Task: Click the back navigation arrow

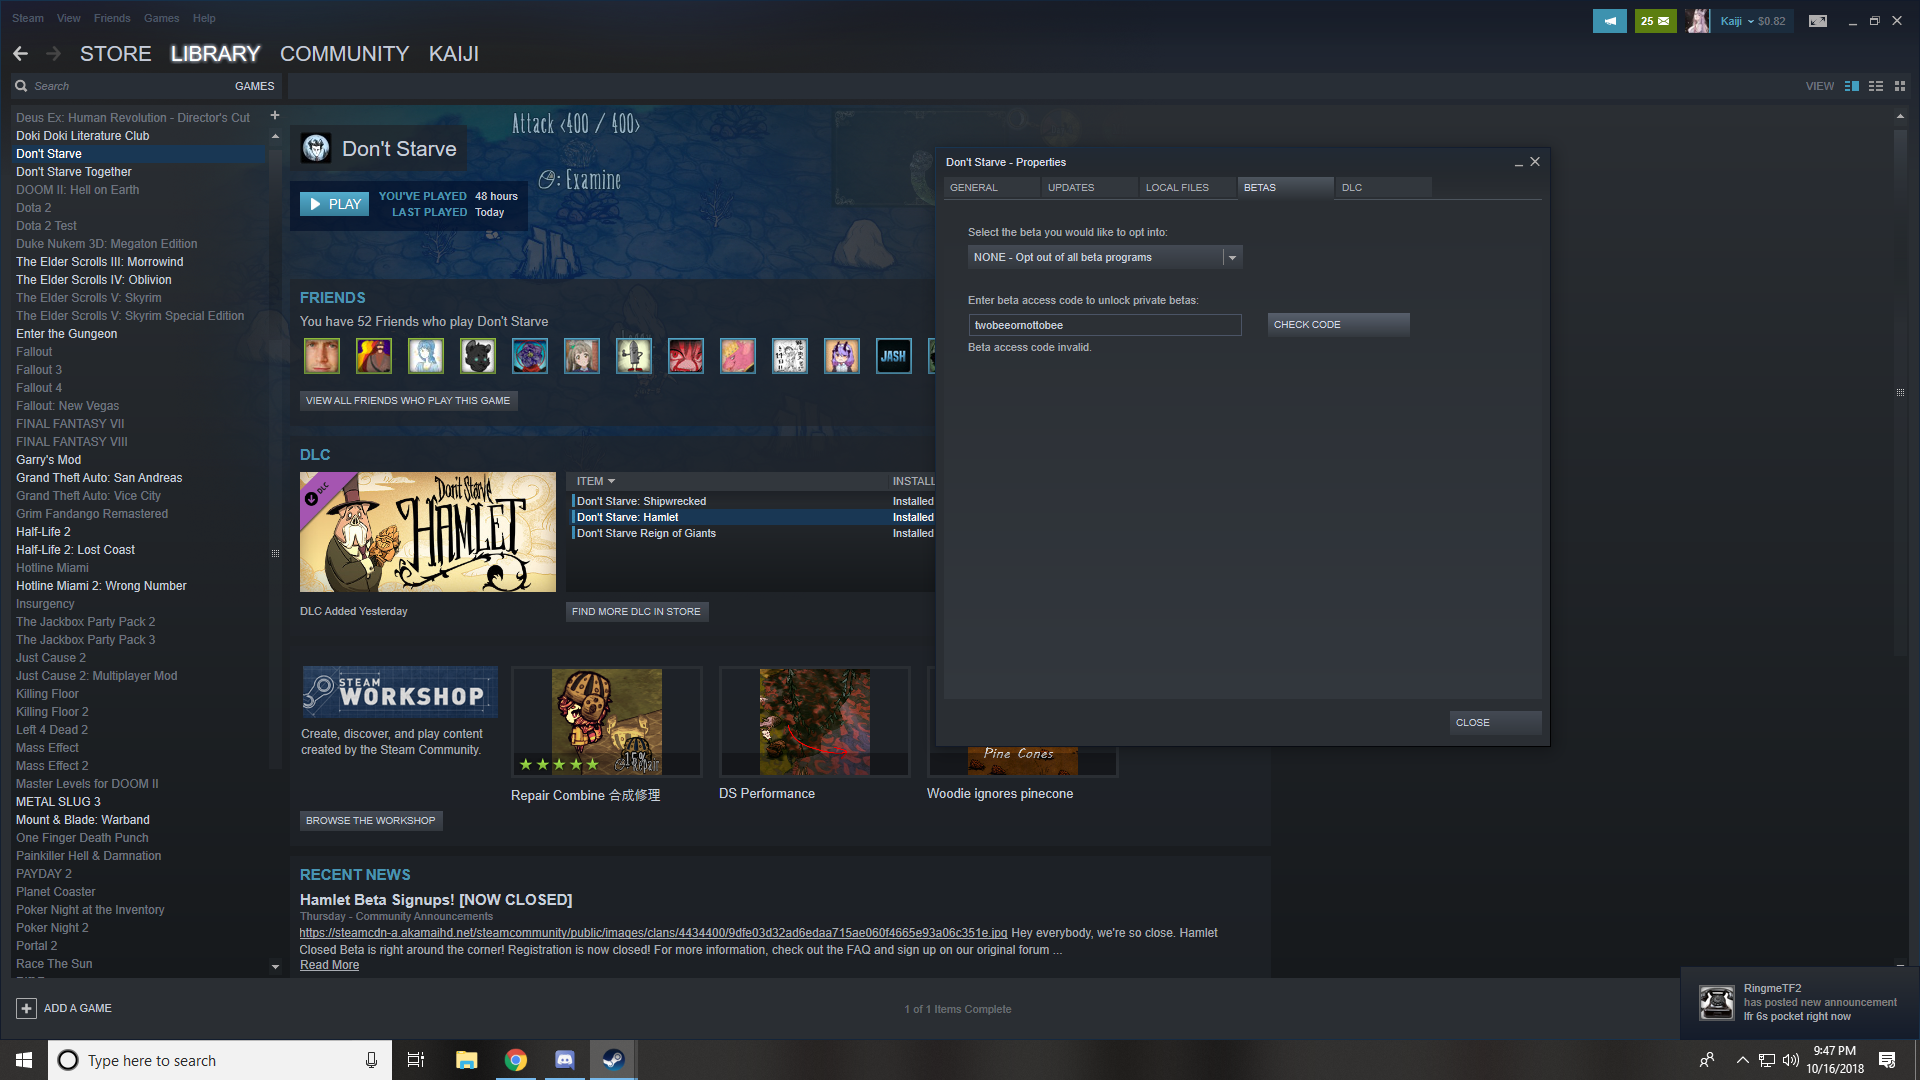Action: pyautogui.click(x=20, y=54)
